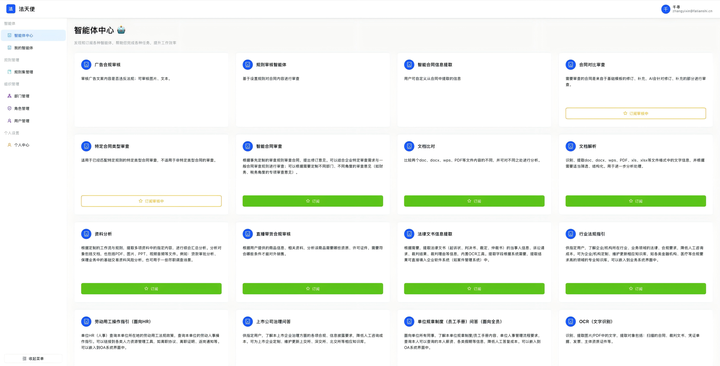Open 用户管理 in the sidebar
Viewport: 720px width, 366px height.
point(33,121)
